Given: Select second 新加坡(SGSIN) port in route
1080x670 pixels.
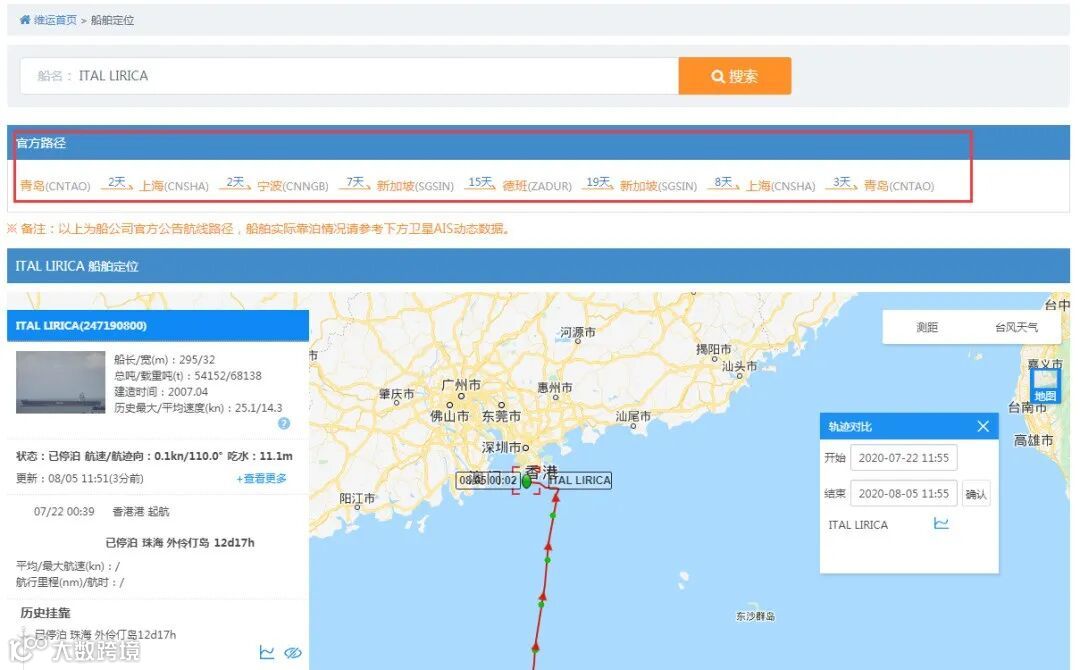Looking at the screenshot, I should pos(658,186).
